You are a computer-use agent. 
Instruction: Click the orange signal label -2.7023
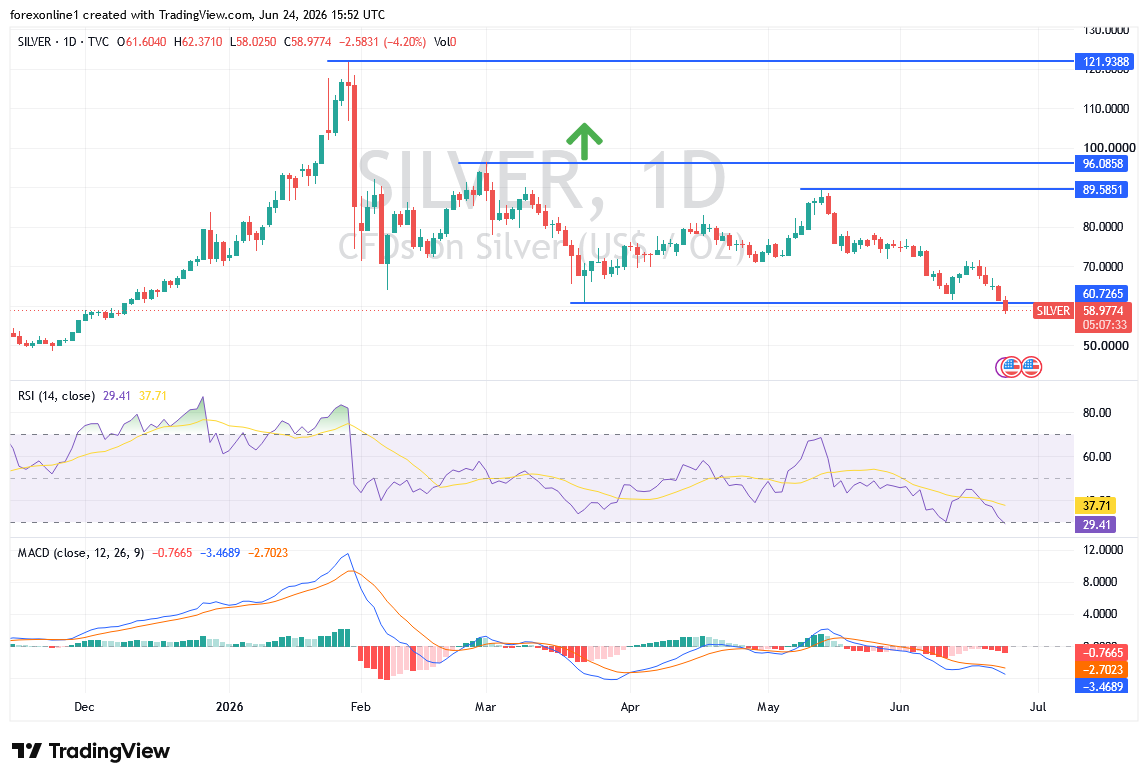coord(1102,670)
